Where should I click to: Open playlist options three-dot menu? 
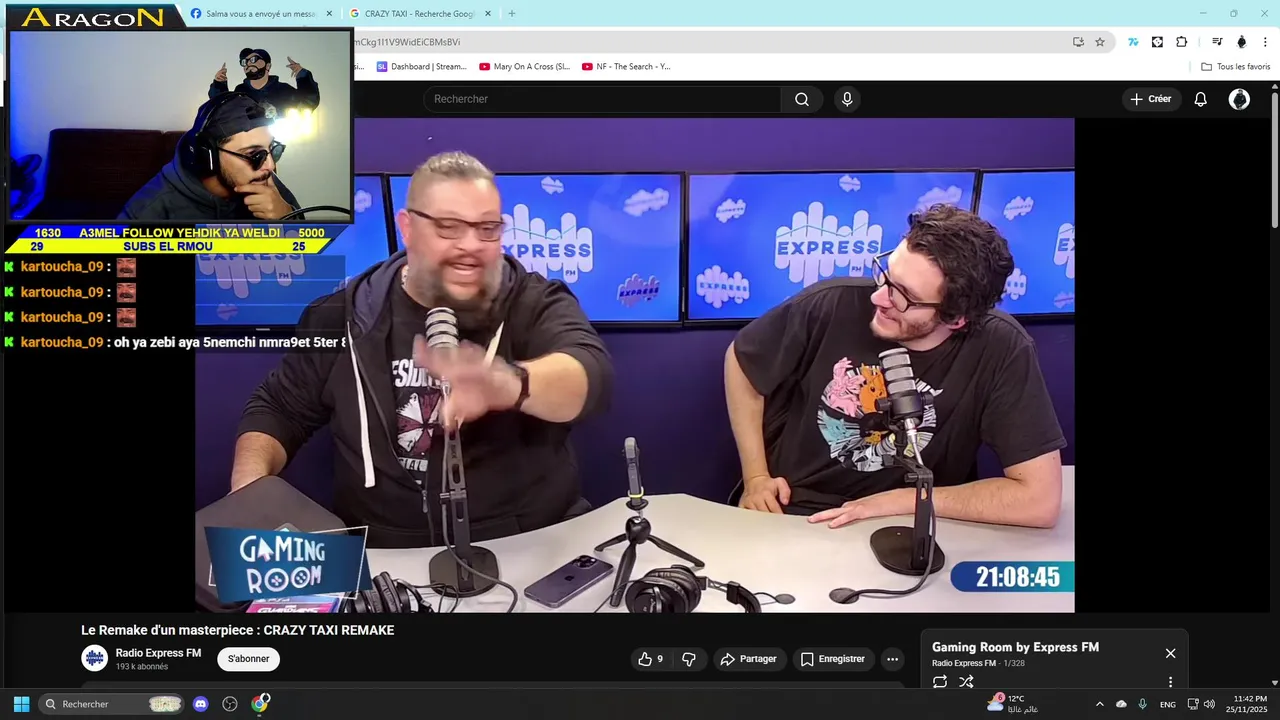coord(1170,682)
